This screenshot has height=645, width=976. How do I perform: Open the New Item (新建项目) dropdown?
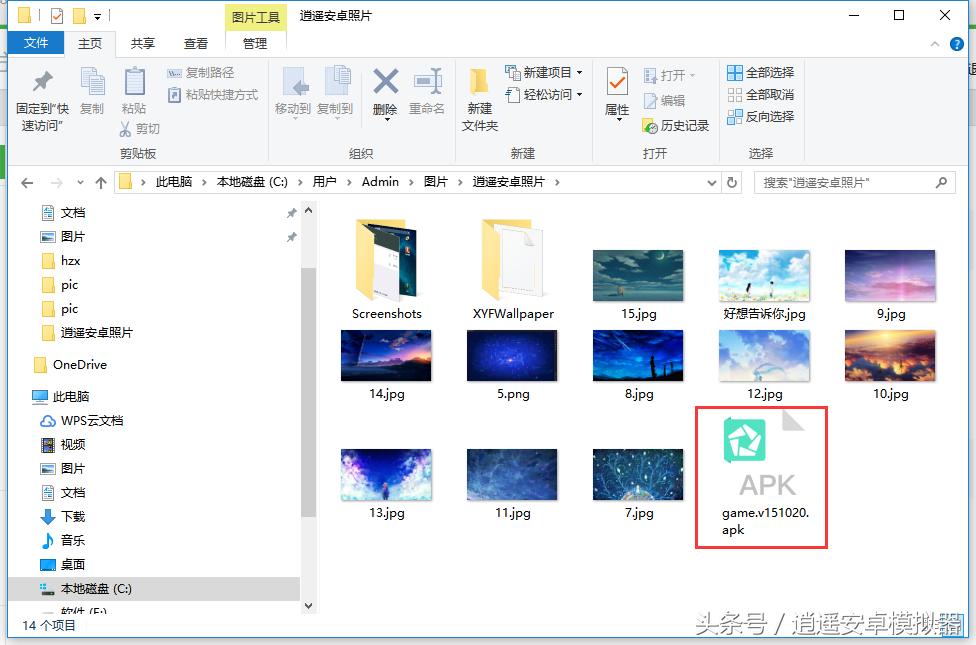(x=543, y=71)
